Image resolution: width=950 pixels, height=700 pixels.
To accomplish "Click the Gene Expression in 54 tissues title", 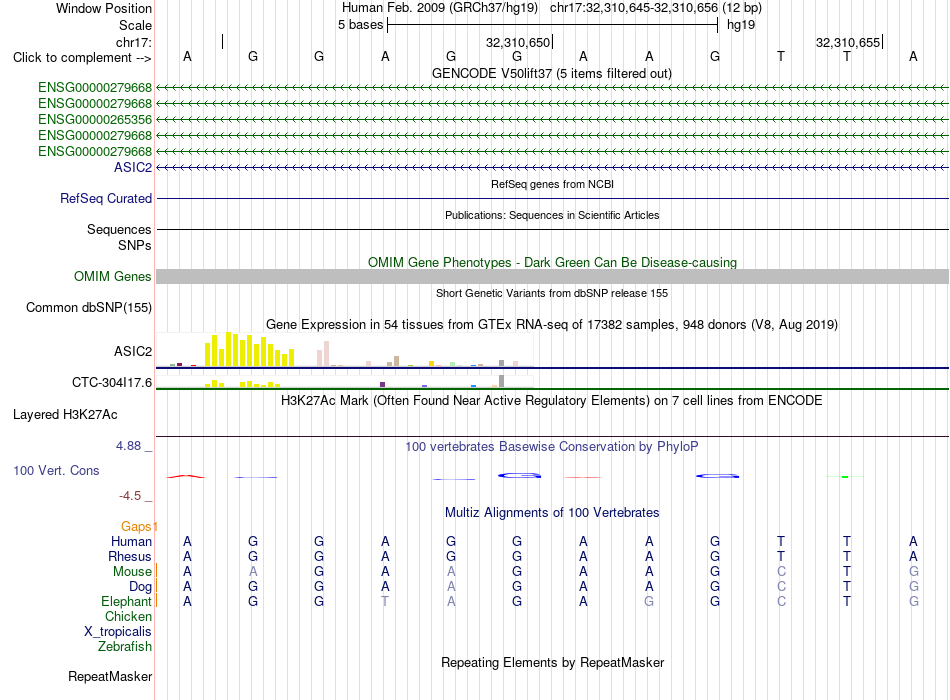I will pos(552,324).
